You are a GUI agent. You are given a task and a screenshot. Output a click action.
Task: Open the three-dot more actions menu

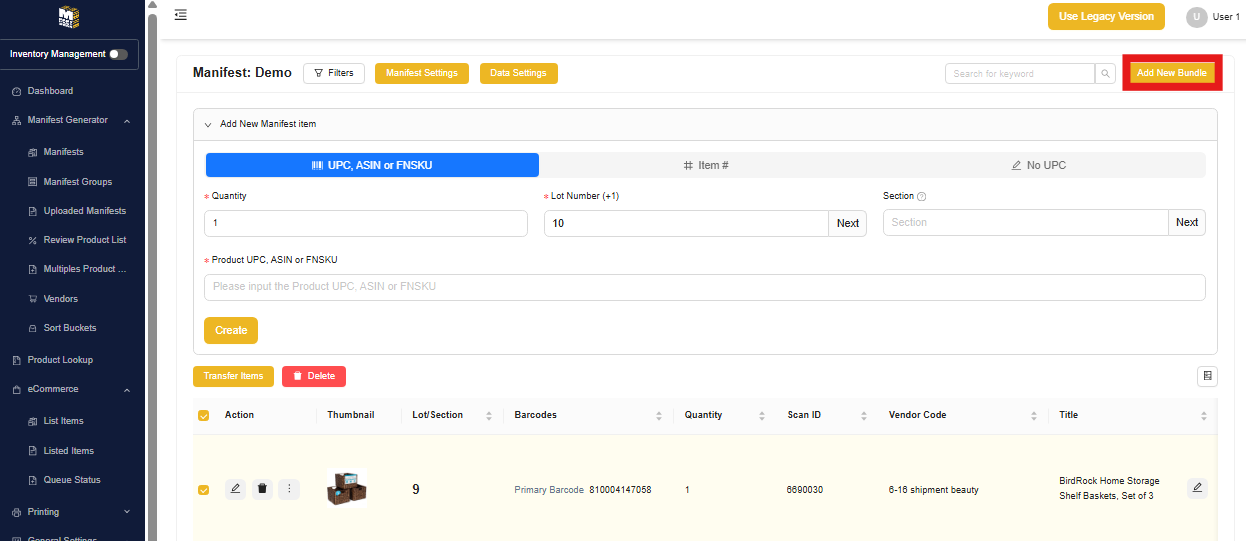(289, 489)
